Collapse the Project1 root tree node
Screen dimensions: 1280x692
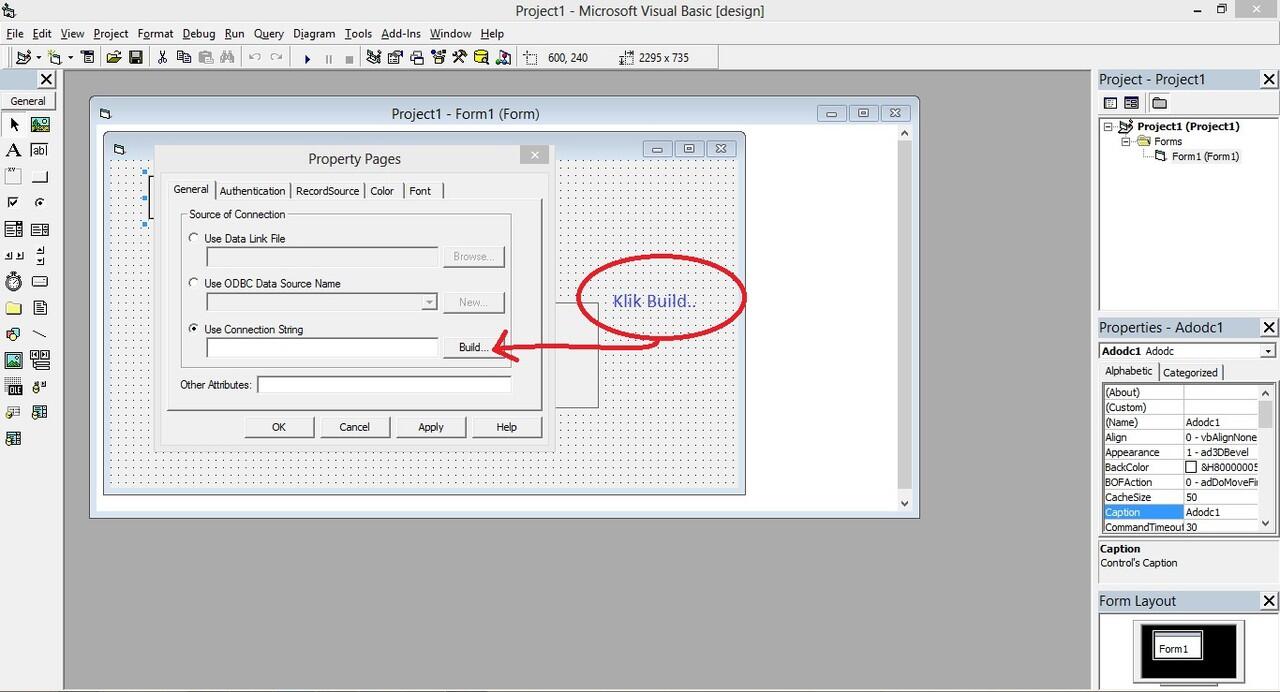pos(1108,127)
